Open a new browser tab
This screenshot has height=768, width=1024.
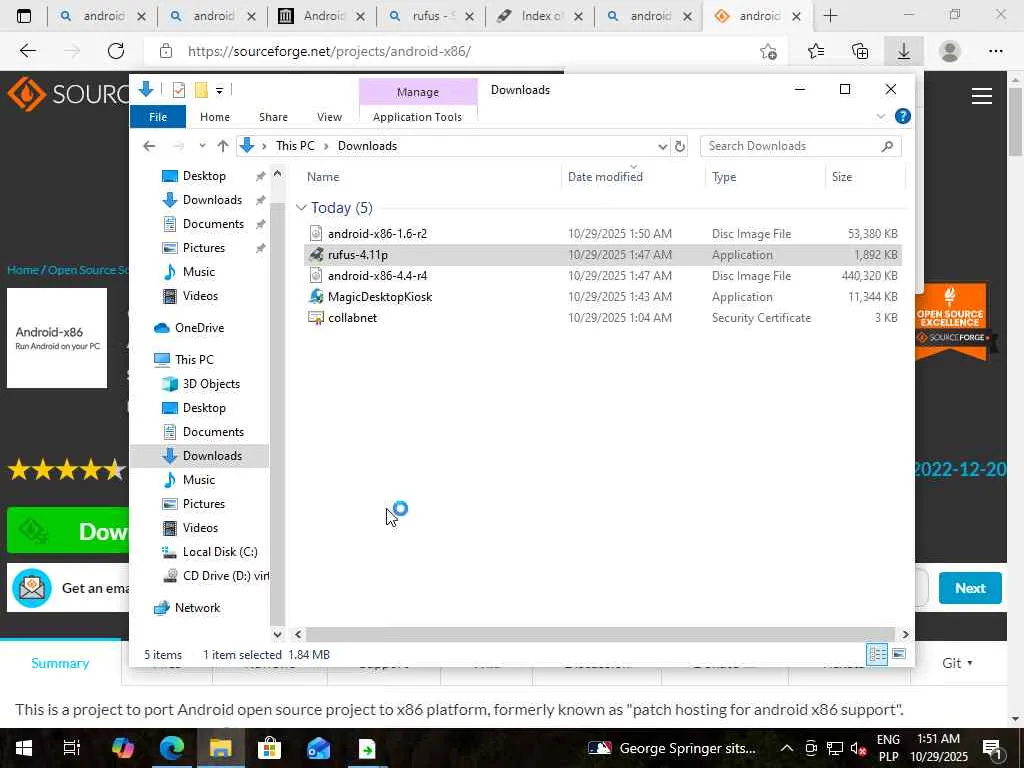[x=830, y=16]
